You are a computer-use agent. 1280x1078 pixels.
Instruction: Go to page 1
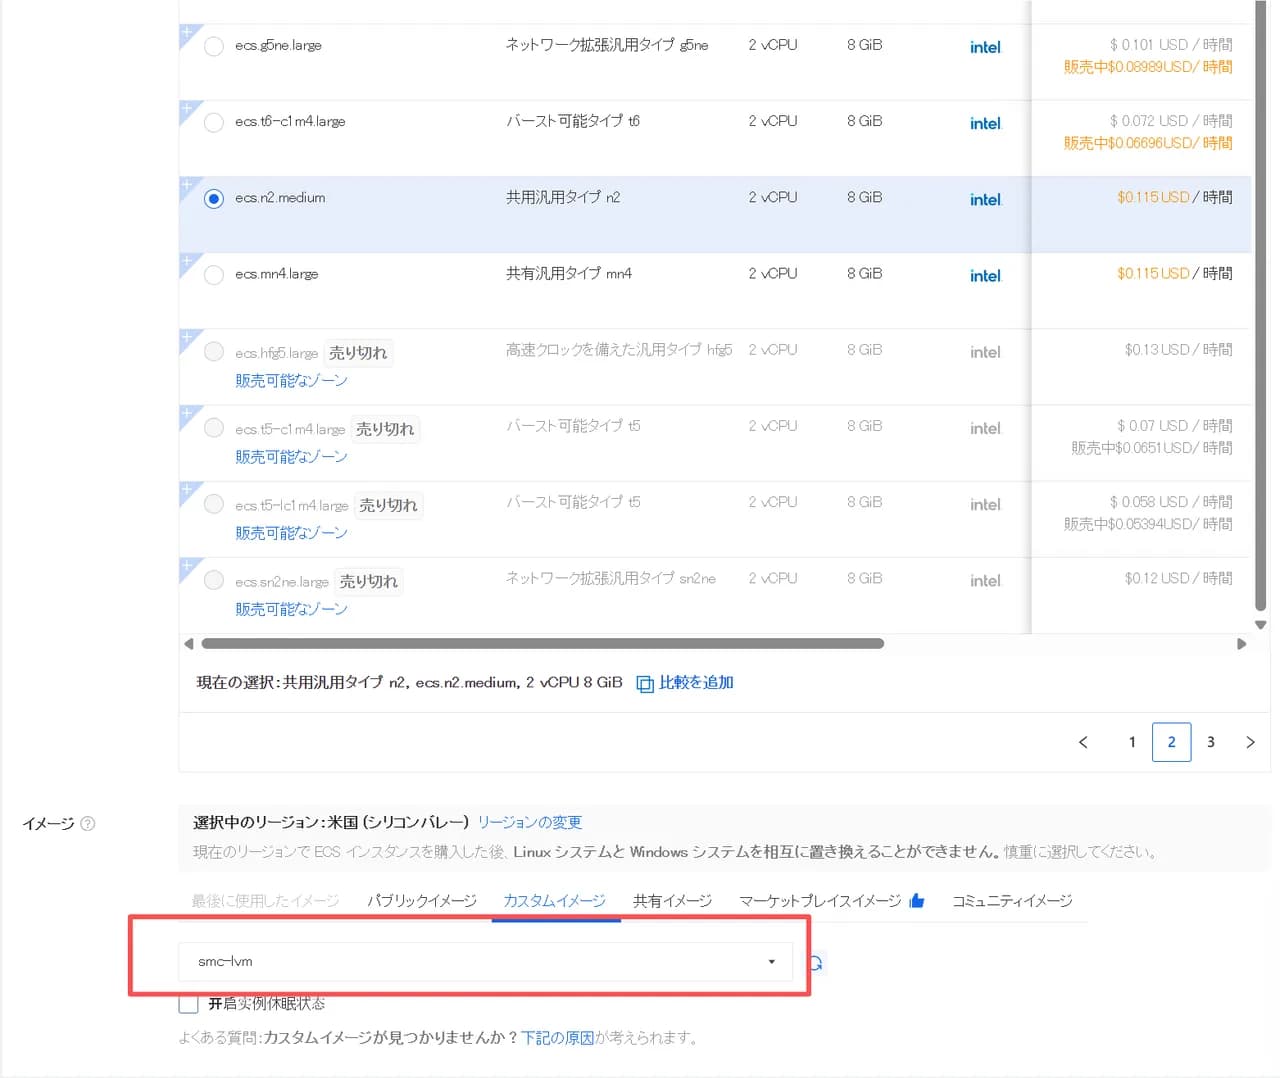click(x=1132, y=742)
